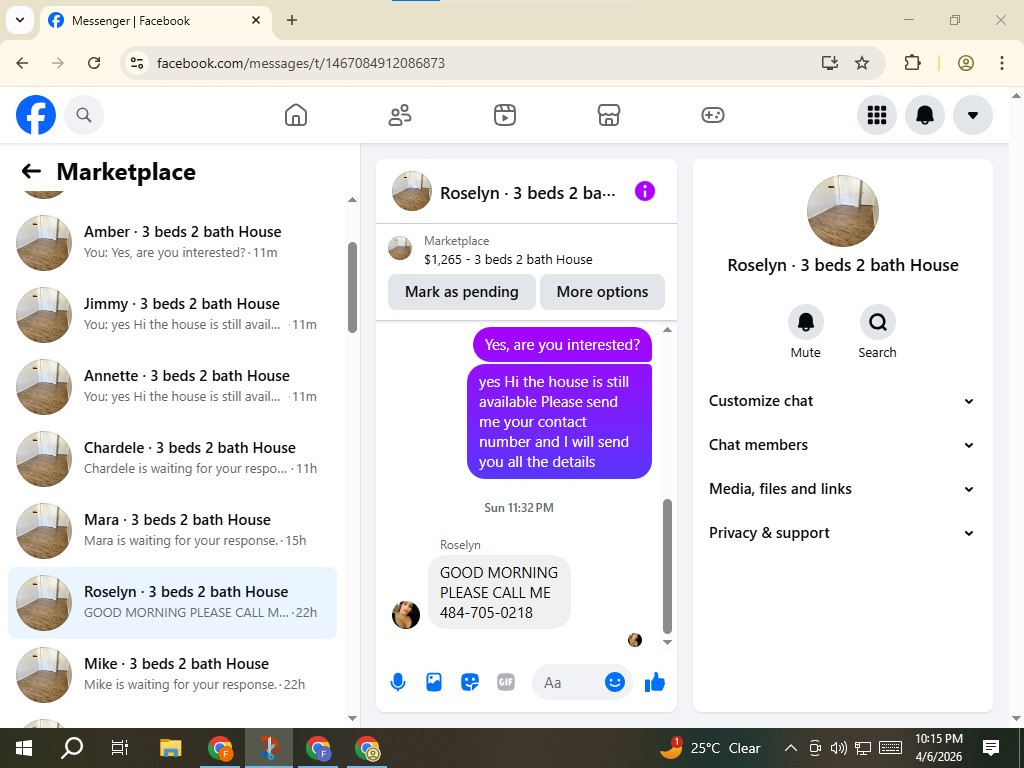
Task: Click Mark as pending button
Action: [x=462, y=292]
